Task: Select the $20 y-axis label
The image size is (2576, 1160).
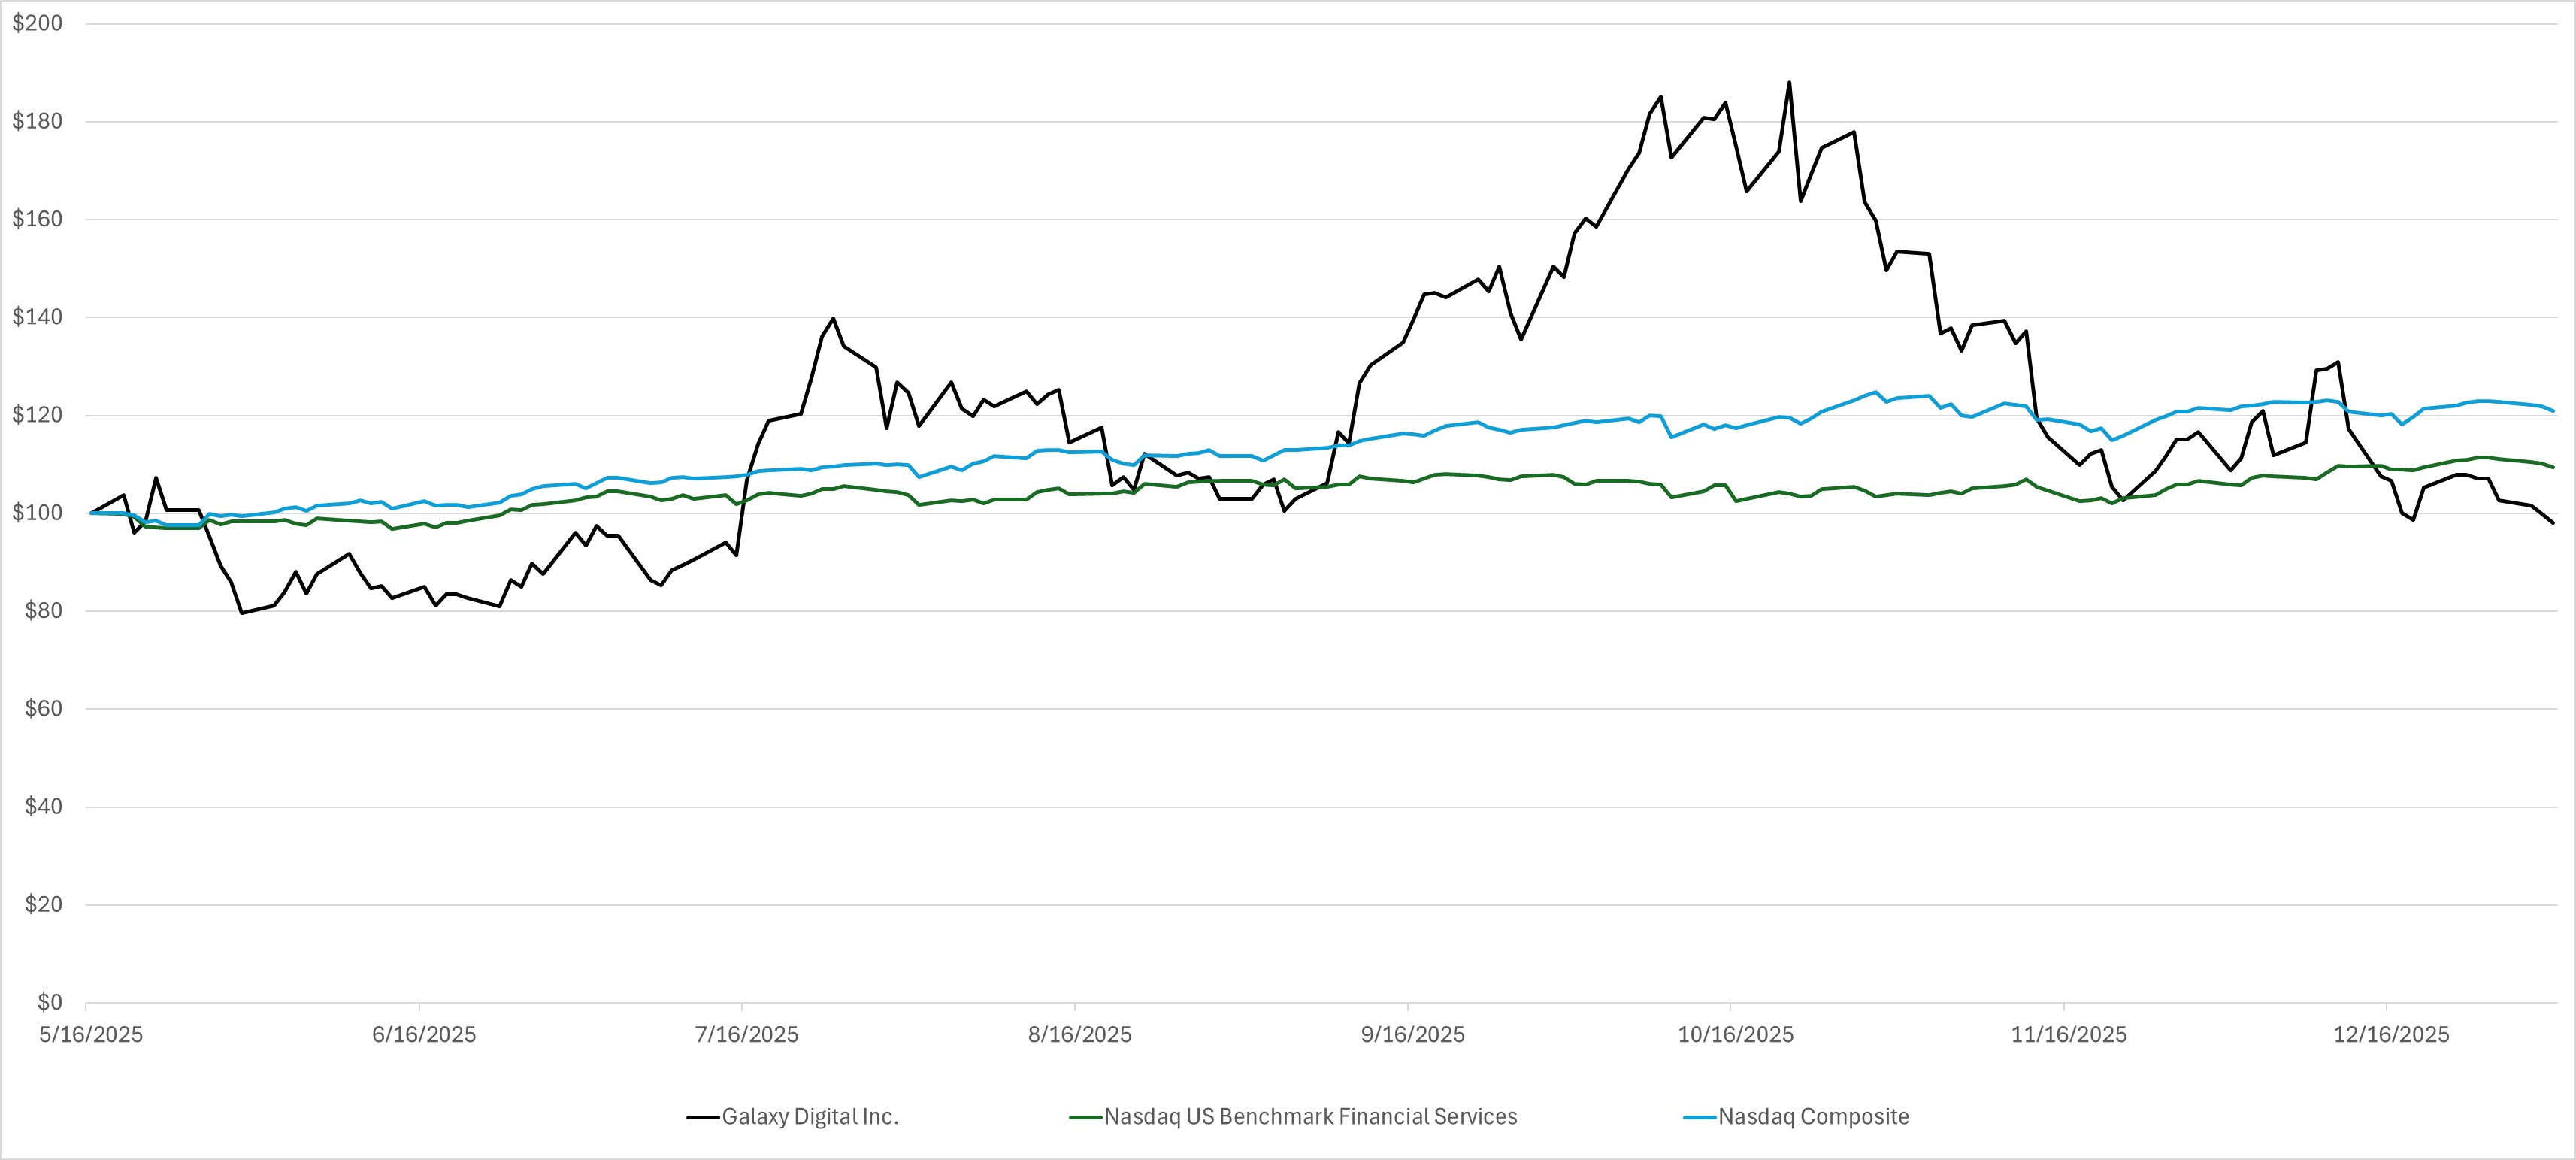Action: tap(42, 905)
